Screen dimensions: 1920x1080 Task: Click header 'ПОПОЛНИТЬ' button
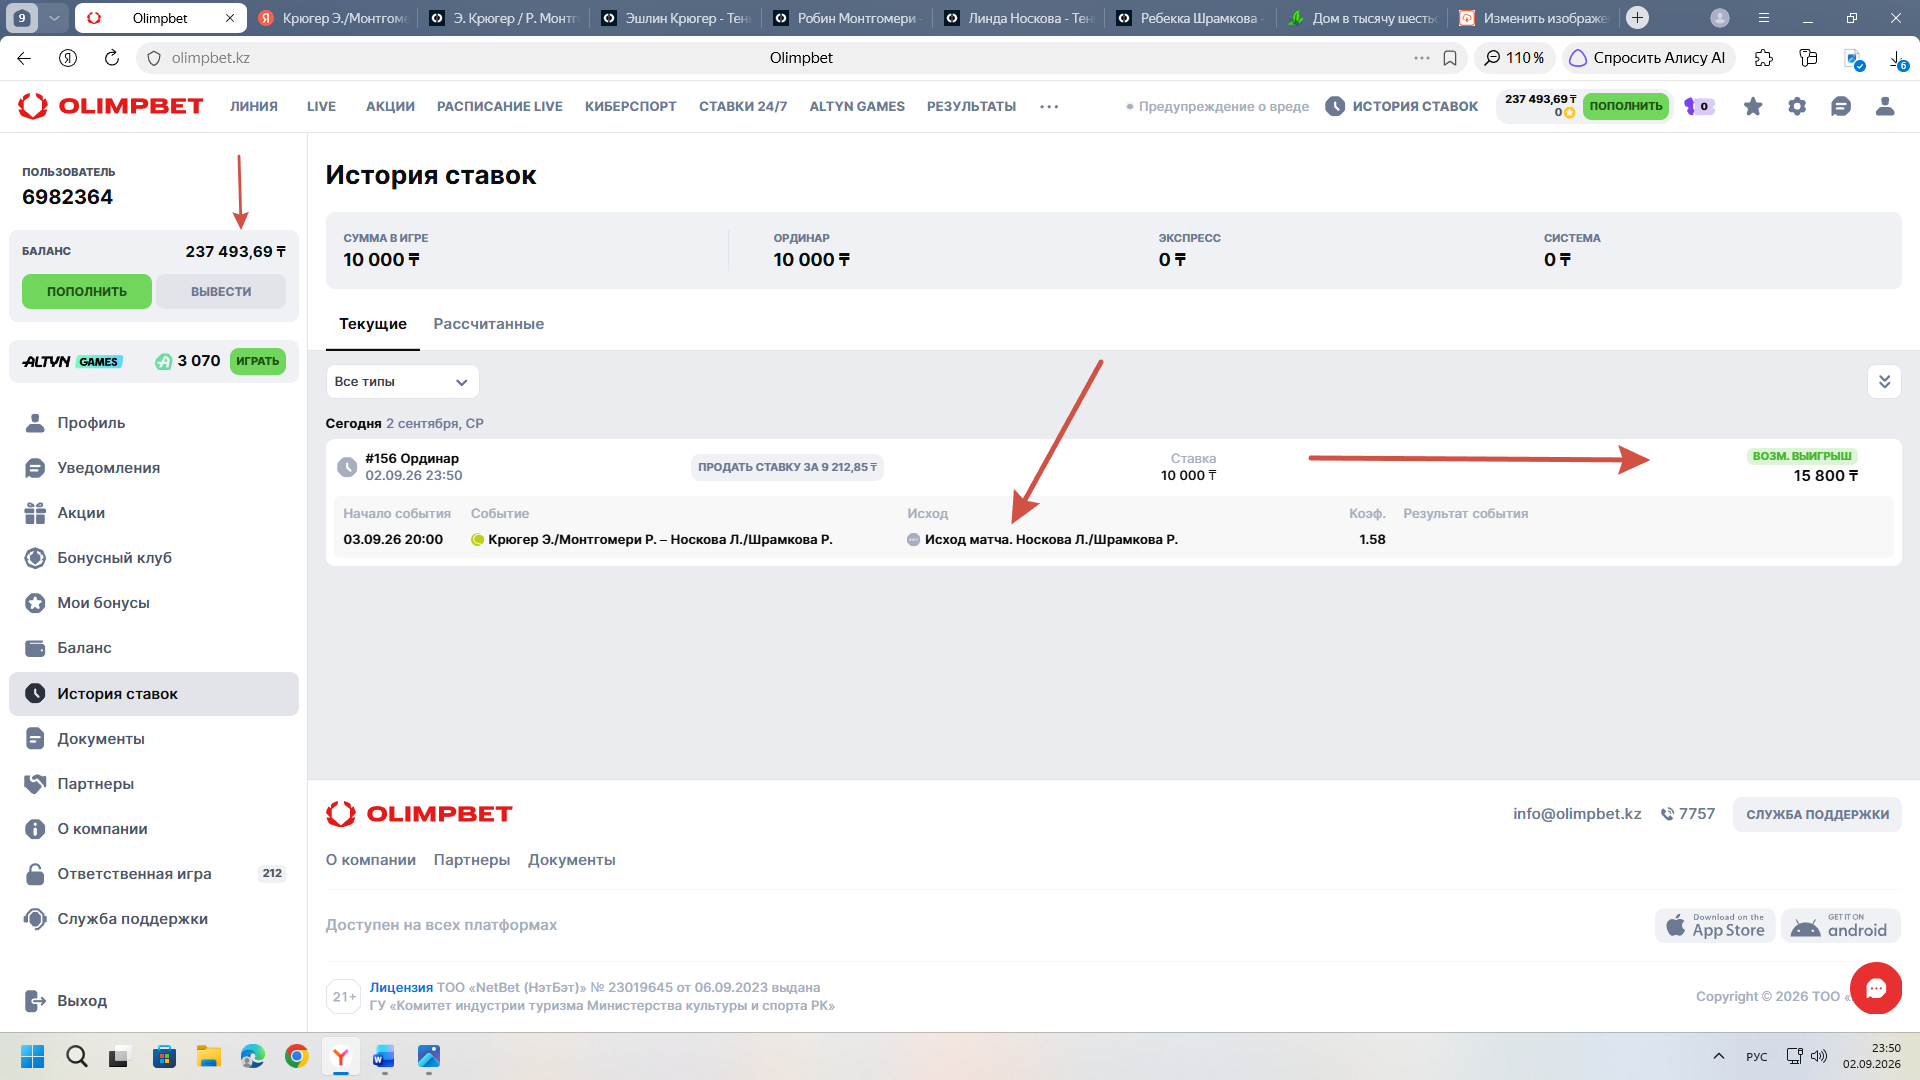[x=1626, y=106]
